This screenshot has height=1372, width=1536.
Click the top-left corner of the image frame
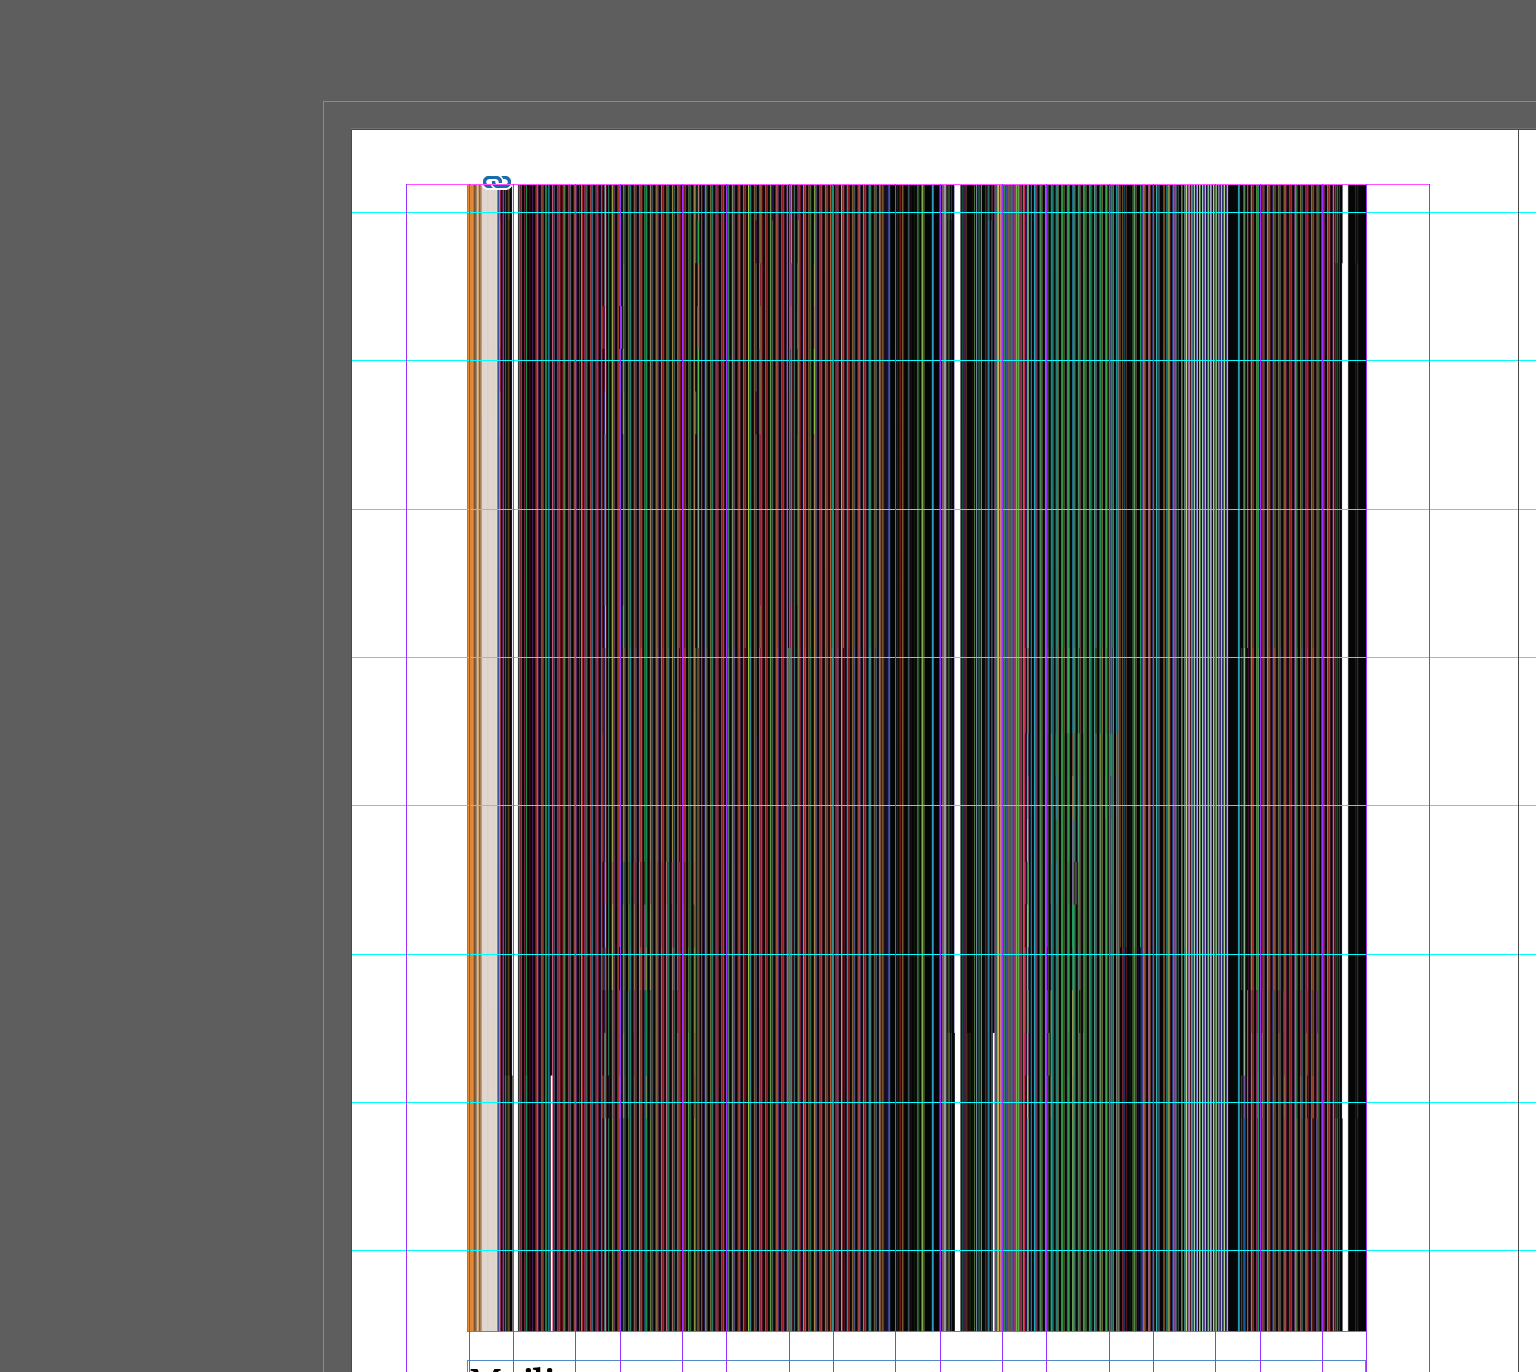pos(470,186)
